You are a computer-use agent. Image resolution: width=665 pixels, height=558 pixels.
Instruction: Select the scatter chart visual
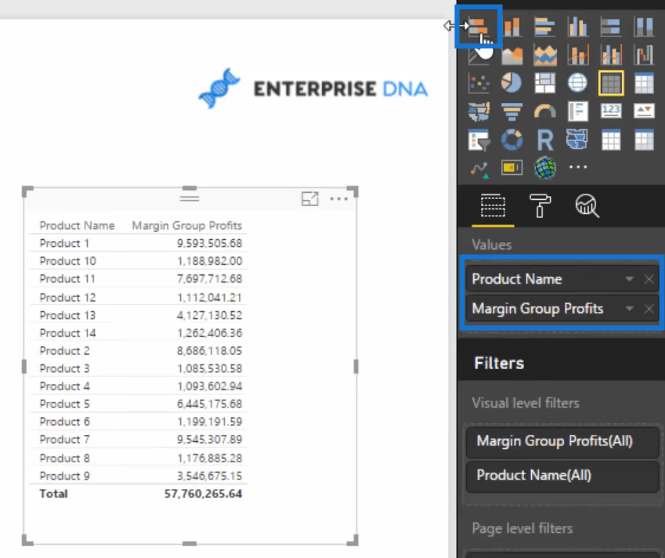[479, 83]
